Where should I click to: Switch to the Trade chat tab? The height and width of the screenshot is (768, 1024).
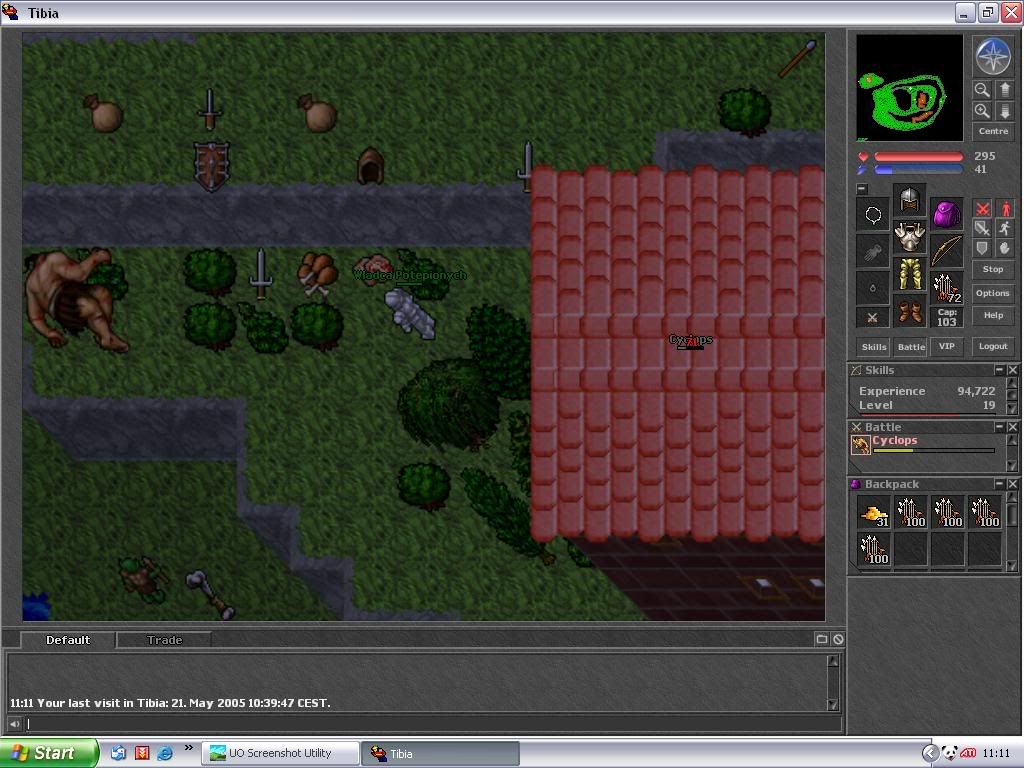point(165,640)
